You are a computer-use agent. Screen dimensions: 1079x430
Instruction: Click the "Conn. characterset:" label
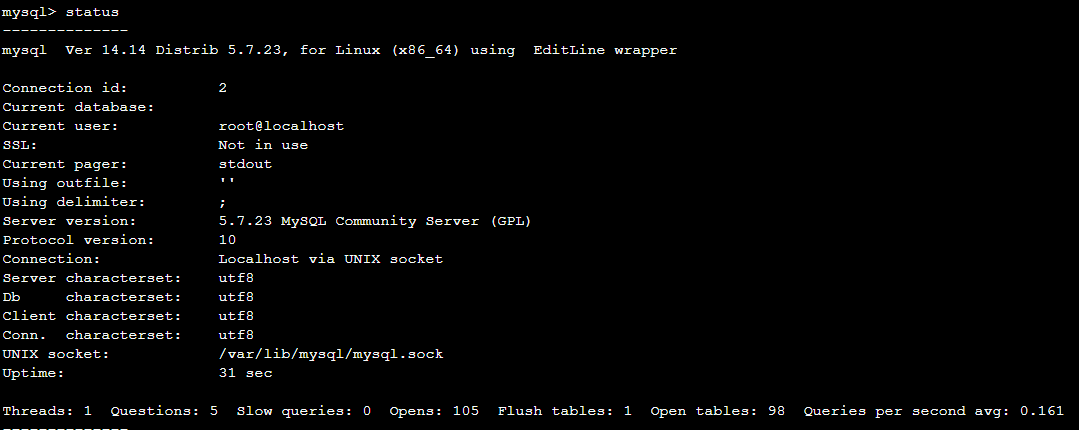tap(92, 335)
